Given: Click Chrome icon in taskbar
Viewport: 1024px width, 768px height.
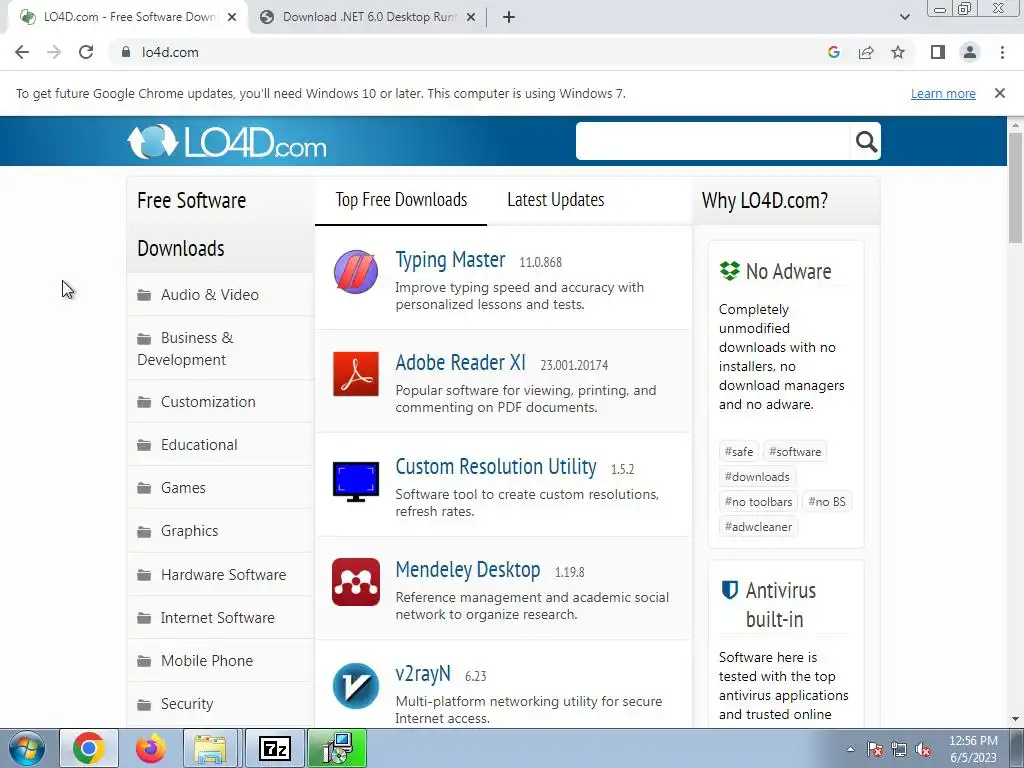Looking at the screenshot, I should pyautogui.click(x=89, y=748).
